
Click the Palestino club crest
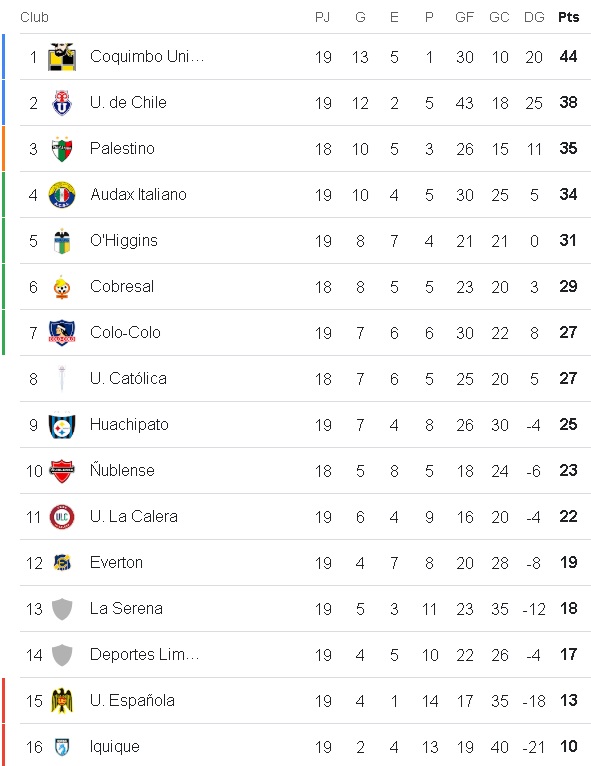pos(62,149)
